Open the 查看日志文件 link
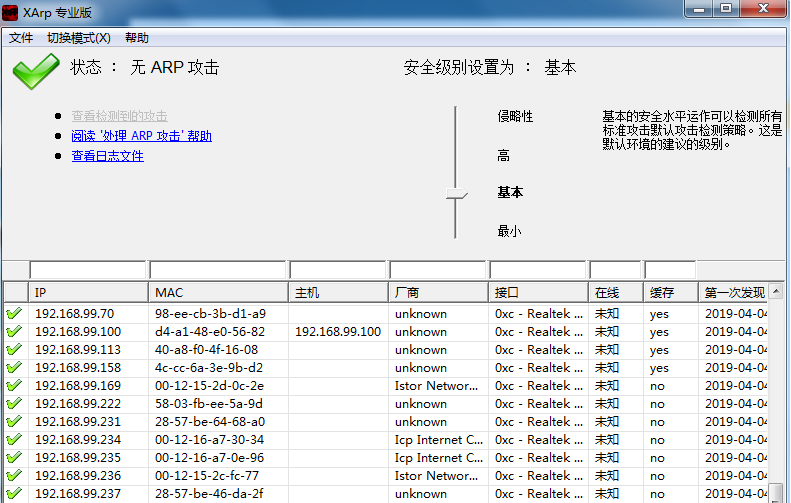Viewport: 791px width, 503px height. [x=107, y=156]
